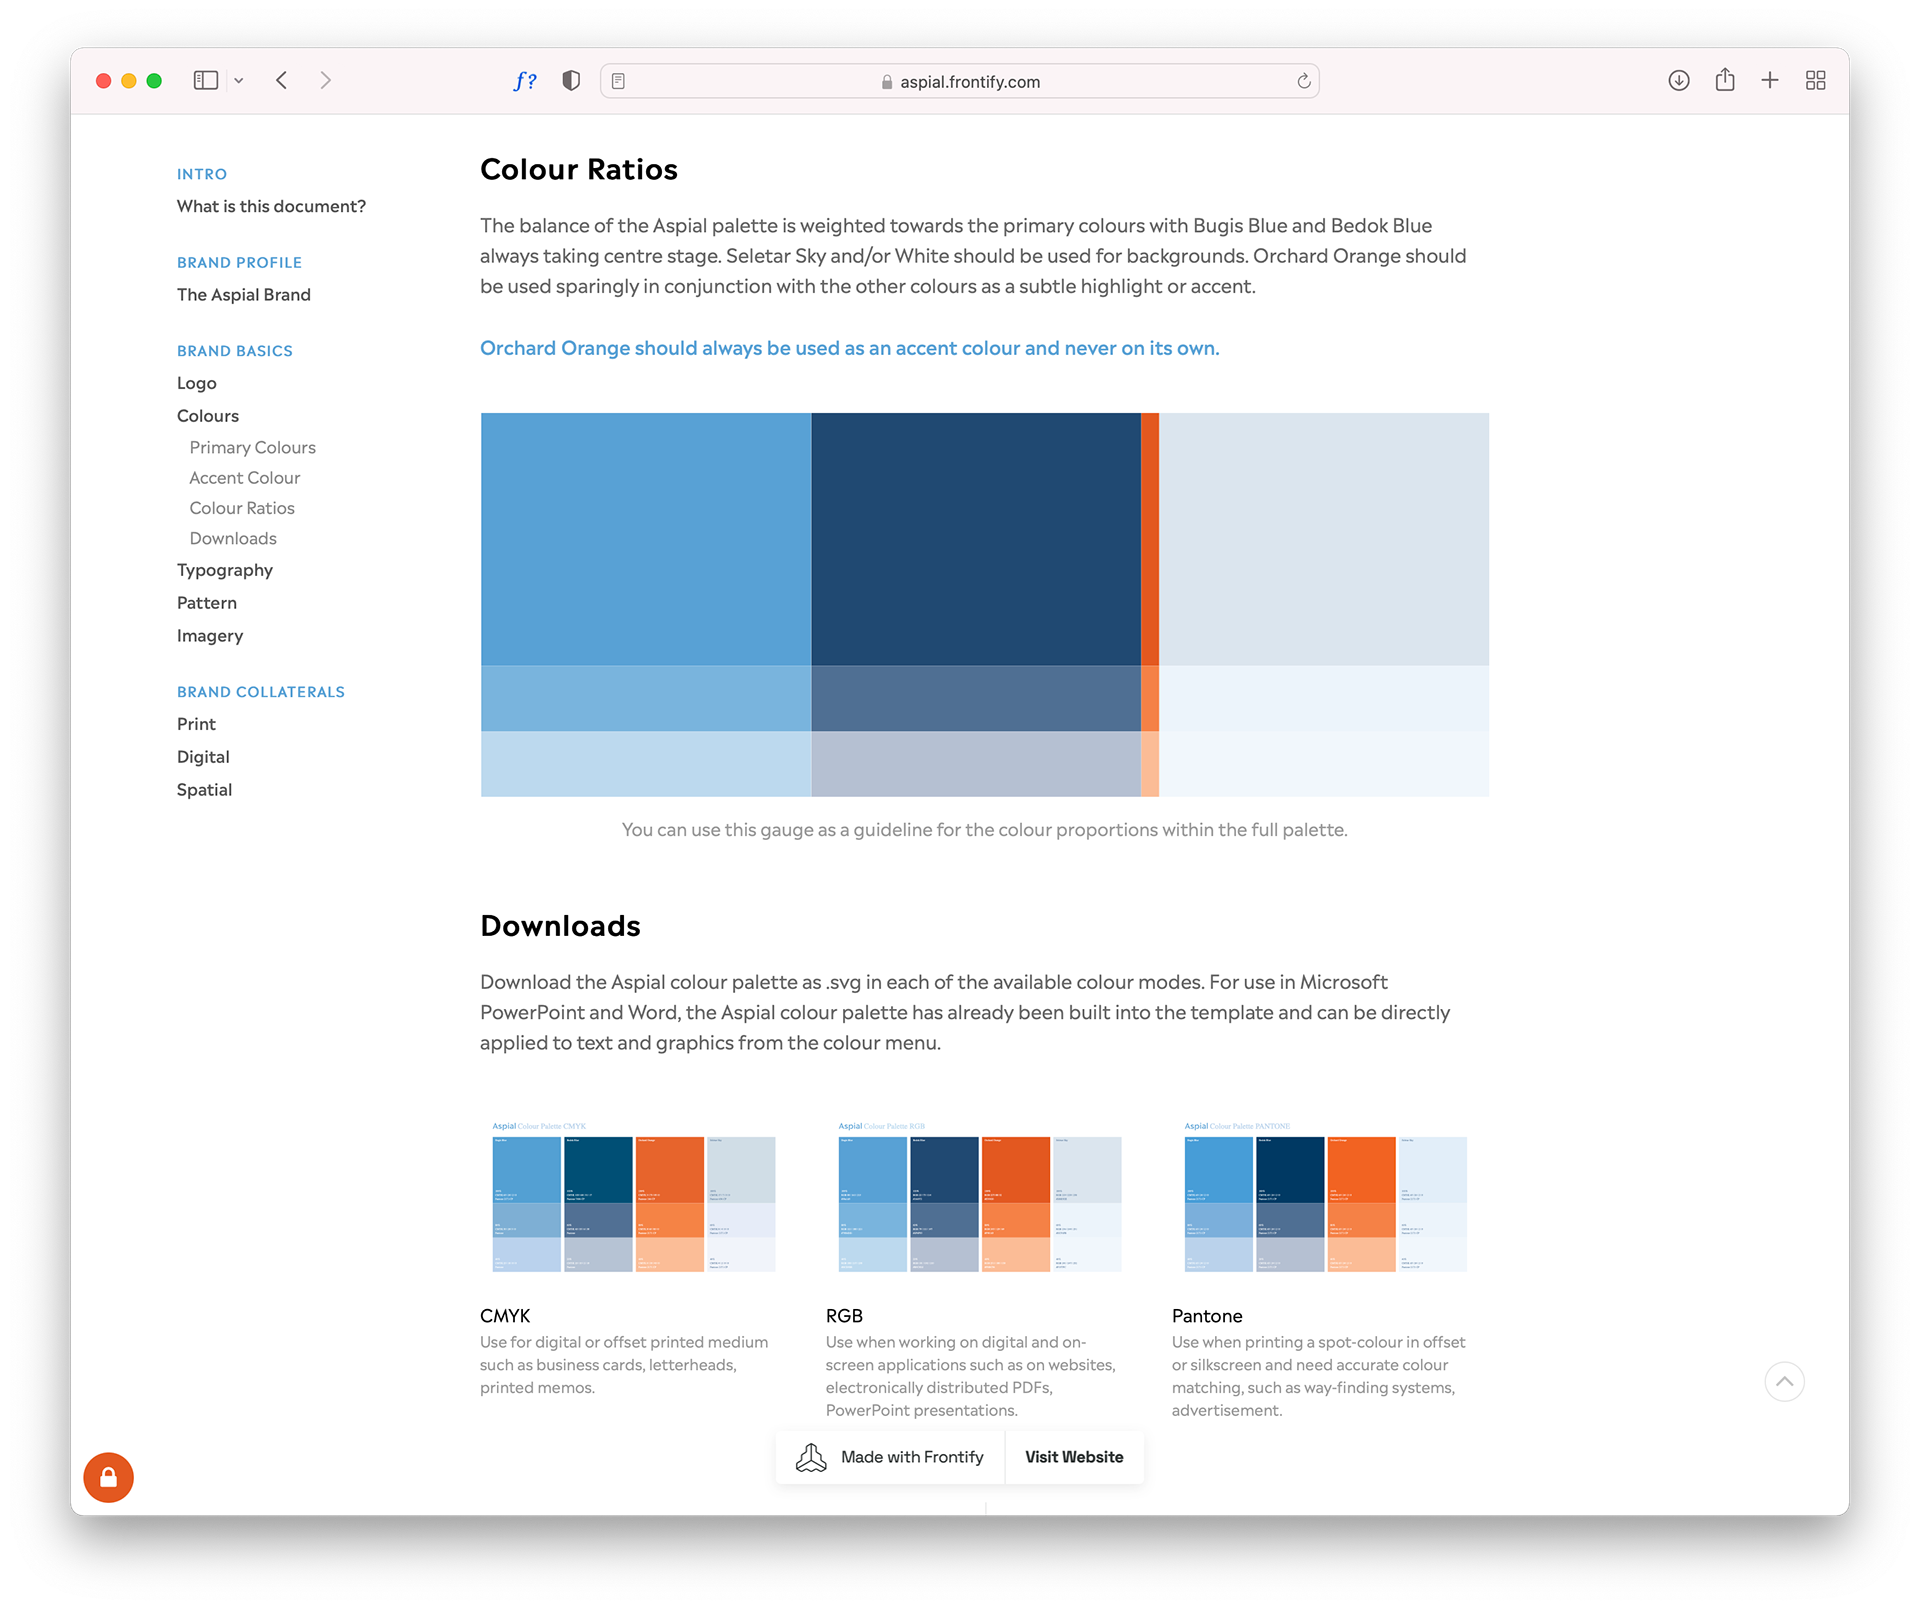Click the CMYK download title

tap(505, 1316)
